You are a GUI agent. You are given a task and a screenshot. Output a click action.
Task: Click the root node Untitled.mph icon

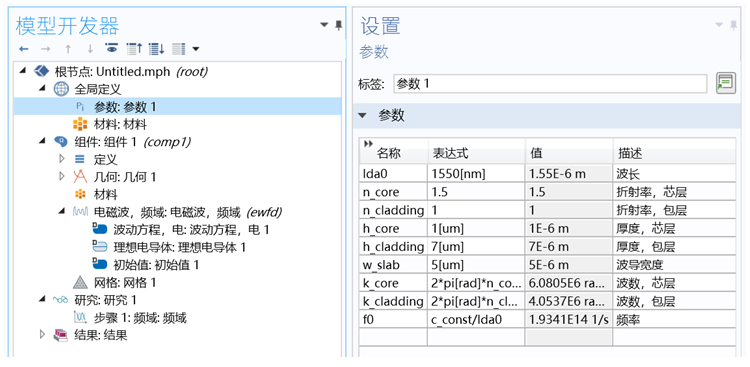(x=42, y=71)
